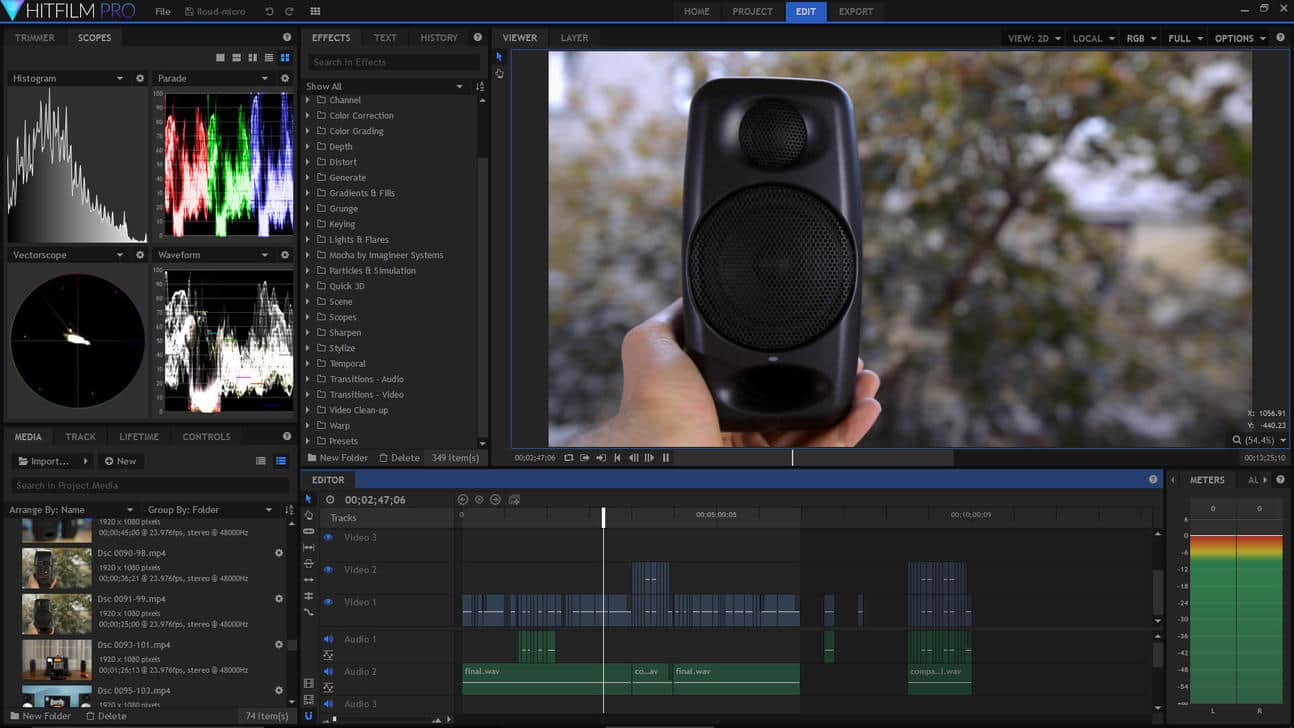Mute the Audio 1 track
1294x728 pixels.
[327, 639]
